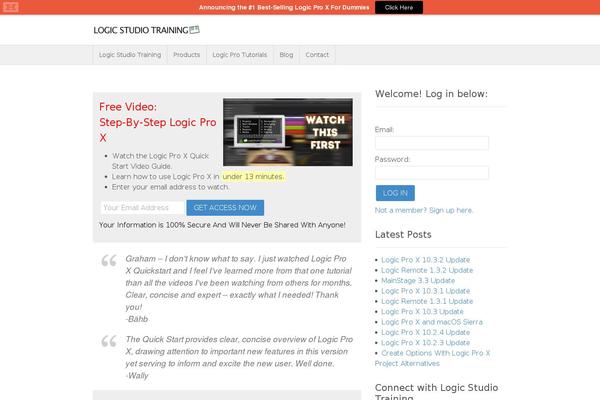Open the Contact page
Viewport: 600px width, 400px height.
pyautogui.click(x=317, y=55)
